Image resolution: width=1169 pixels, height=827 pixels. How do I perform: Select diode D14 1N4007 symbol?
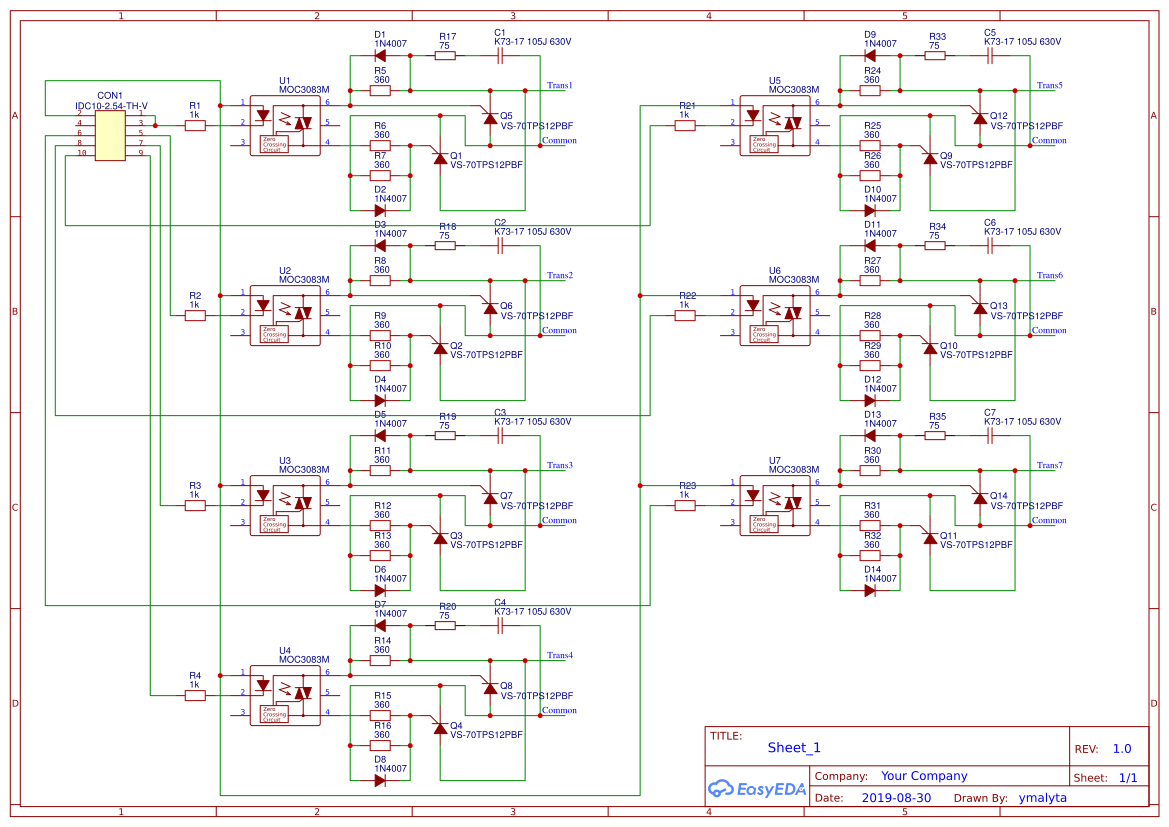point(870,590)
